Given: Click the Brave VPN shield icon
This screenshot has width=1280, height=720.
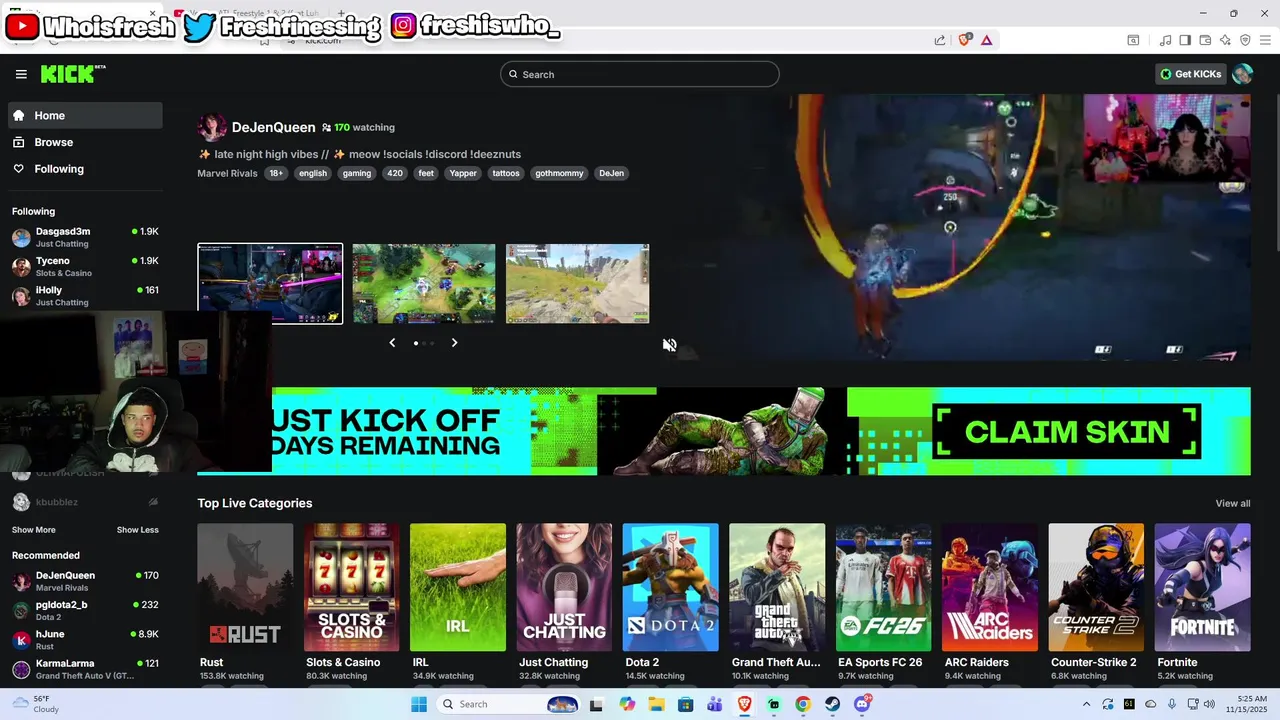Looking at the screenshot, I should pyautogui.click(x=1245, y=40).
